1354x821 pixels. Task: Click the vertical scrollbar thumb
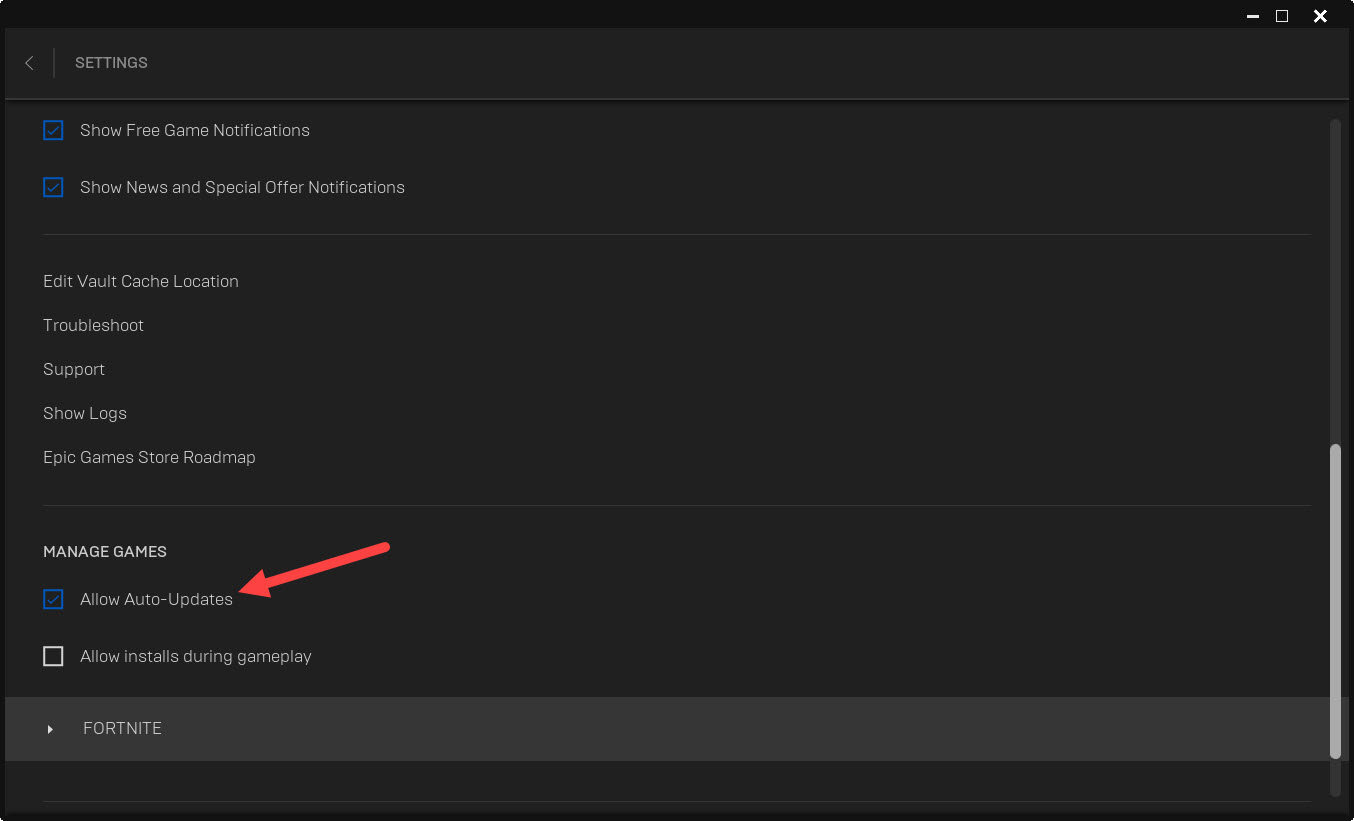click(x=1335, y=600)
